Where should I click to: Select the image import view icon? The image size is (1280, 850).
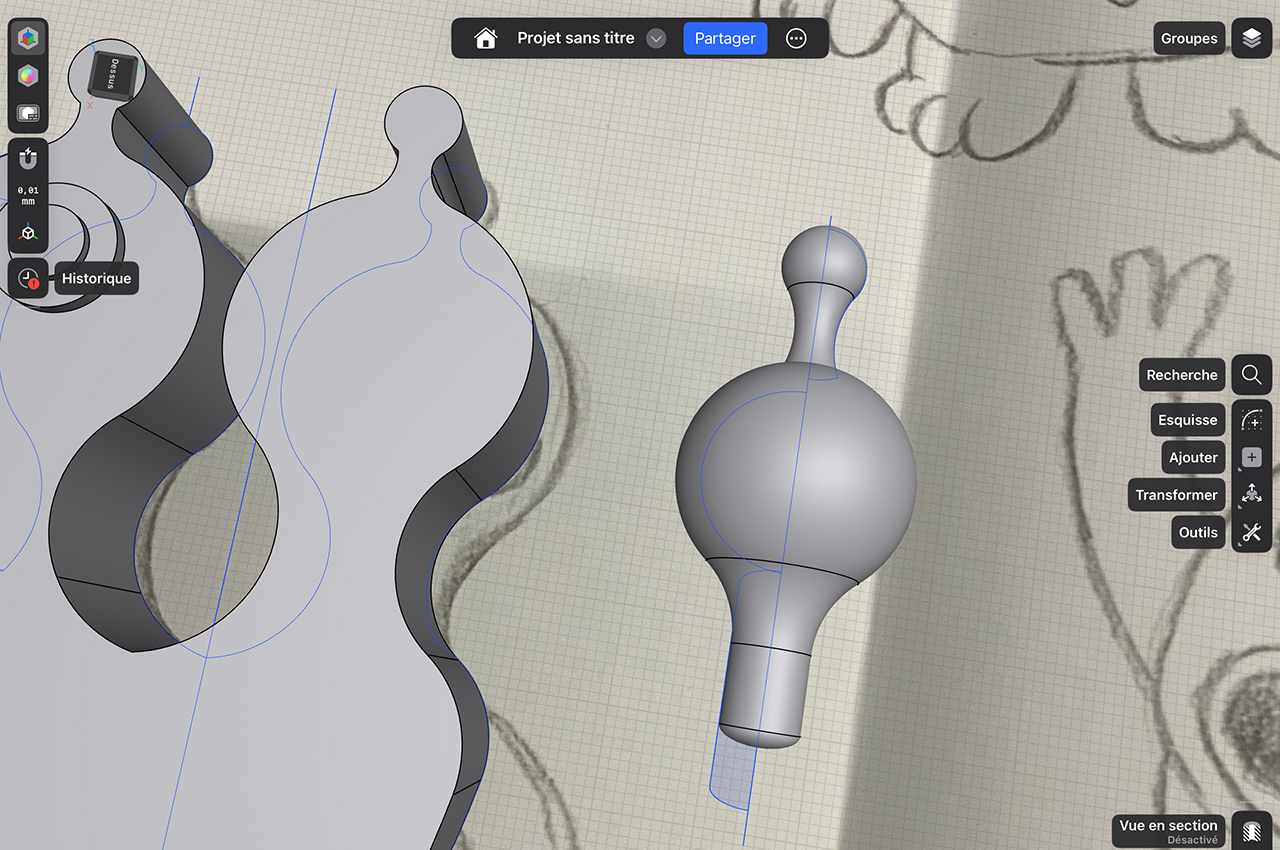(x=28, y=113)
